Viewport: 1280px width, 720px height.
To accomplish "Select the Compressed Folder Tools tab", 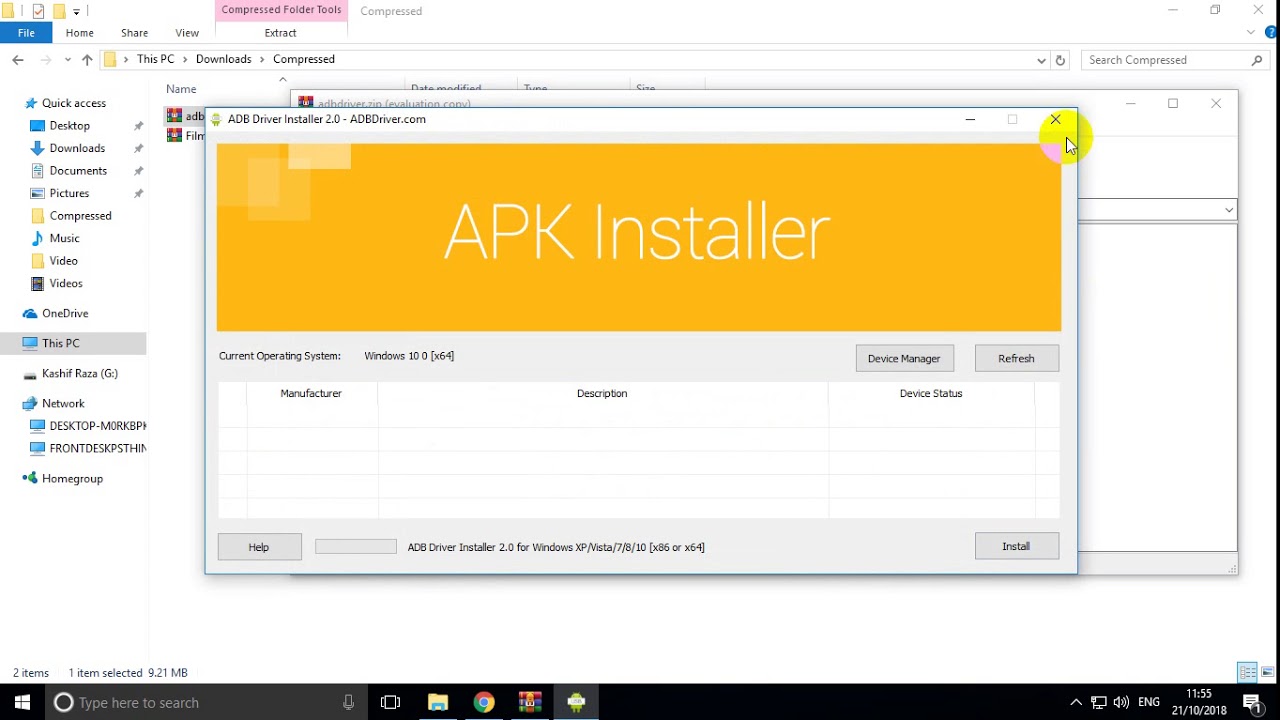I will 281,10.
